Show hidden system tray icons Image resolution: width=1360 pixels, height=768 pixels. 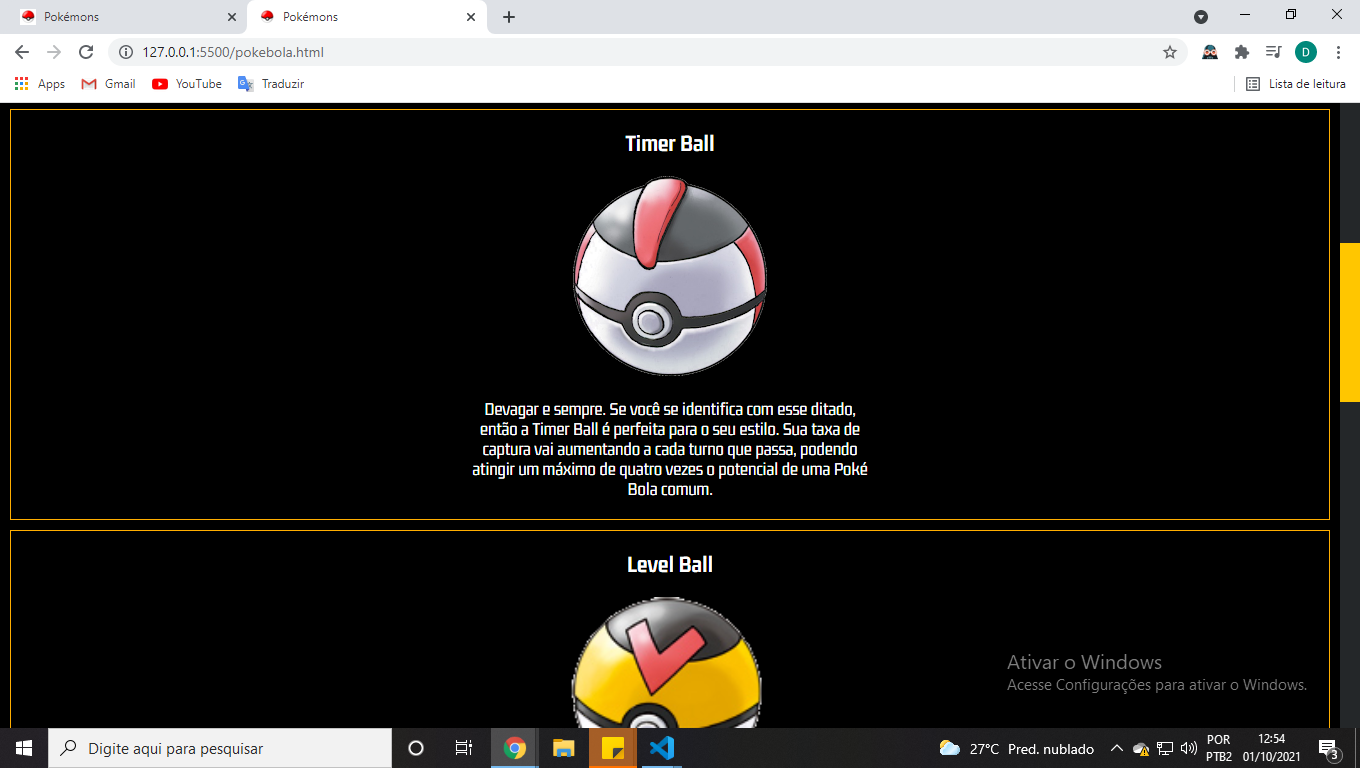[x=1117, y=748]
